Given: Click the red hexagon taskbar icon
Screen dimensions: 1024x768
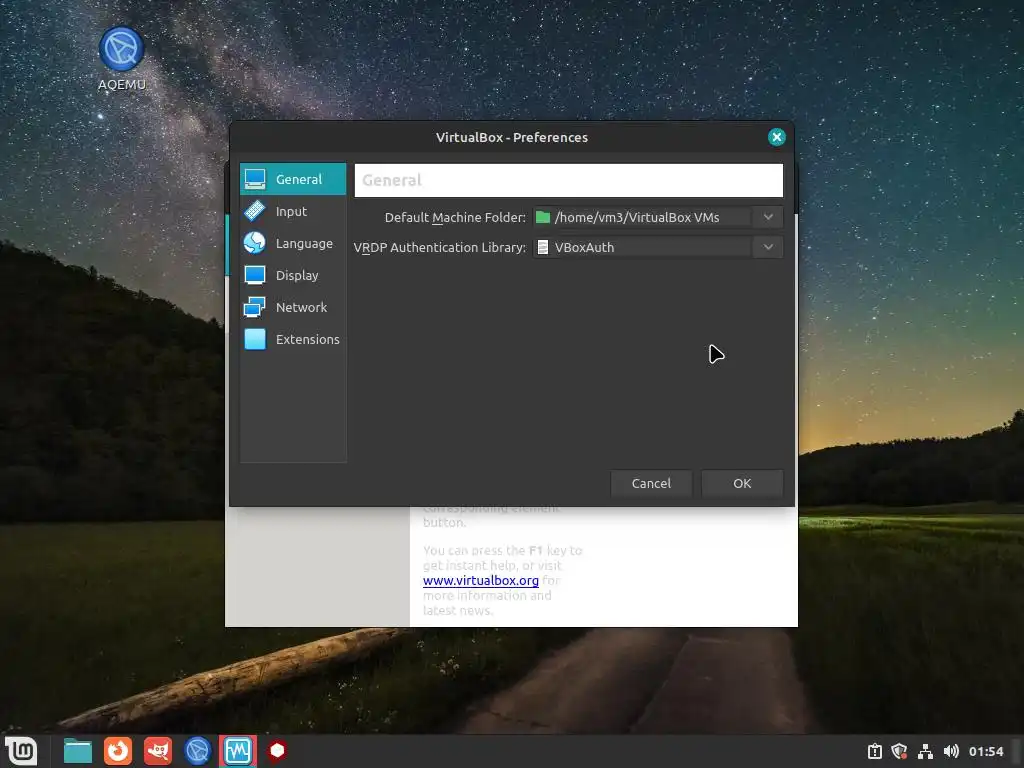Looking at the screenshot, I should (278, 751).
